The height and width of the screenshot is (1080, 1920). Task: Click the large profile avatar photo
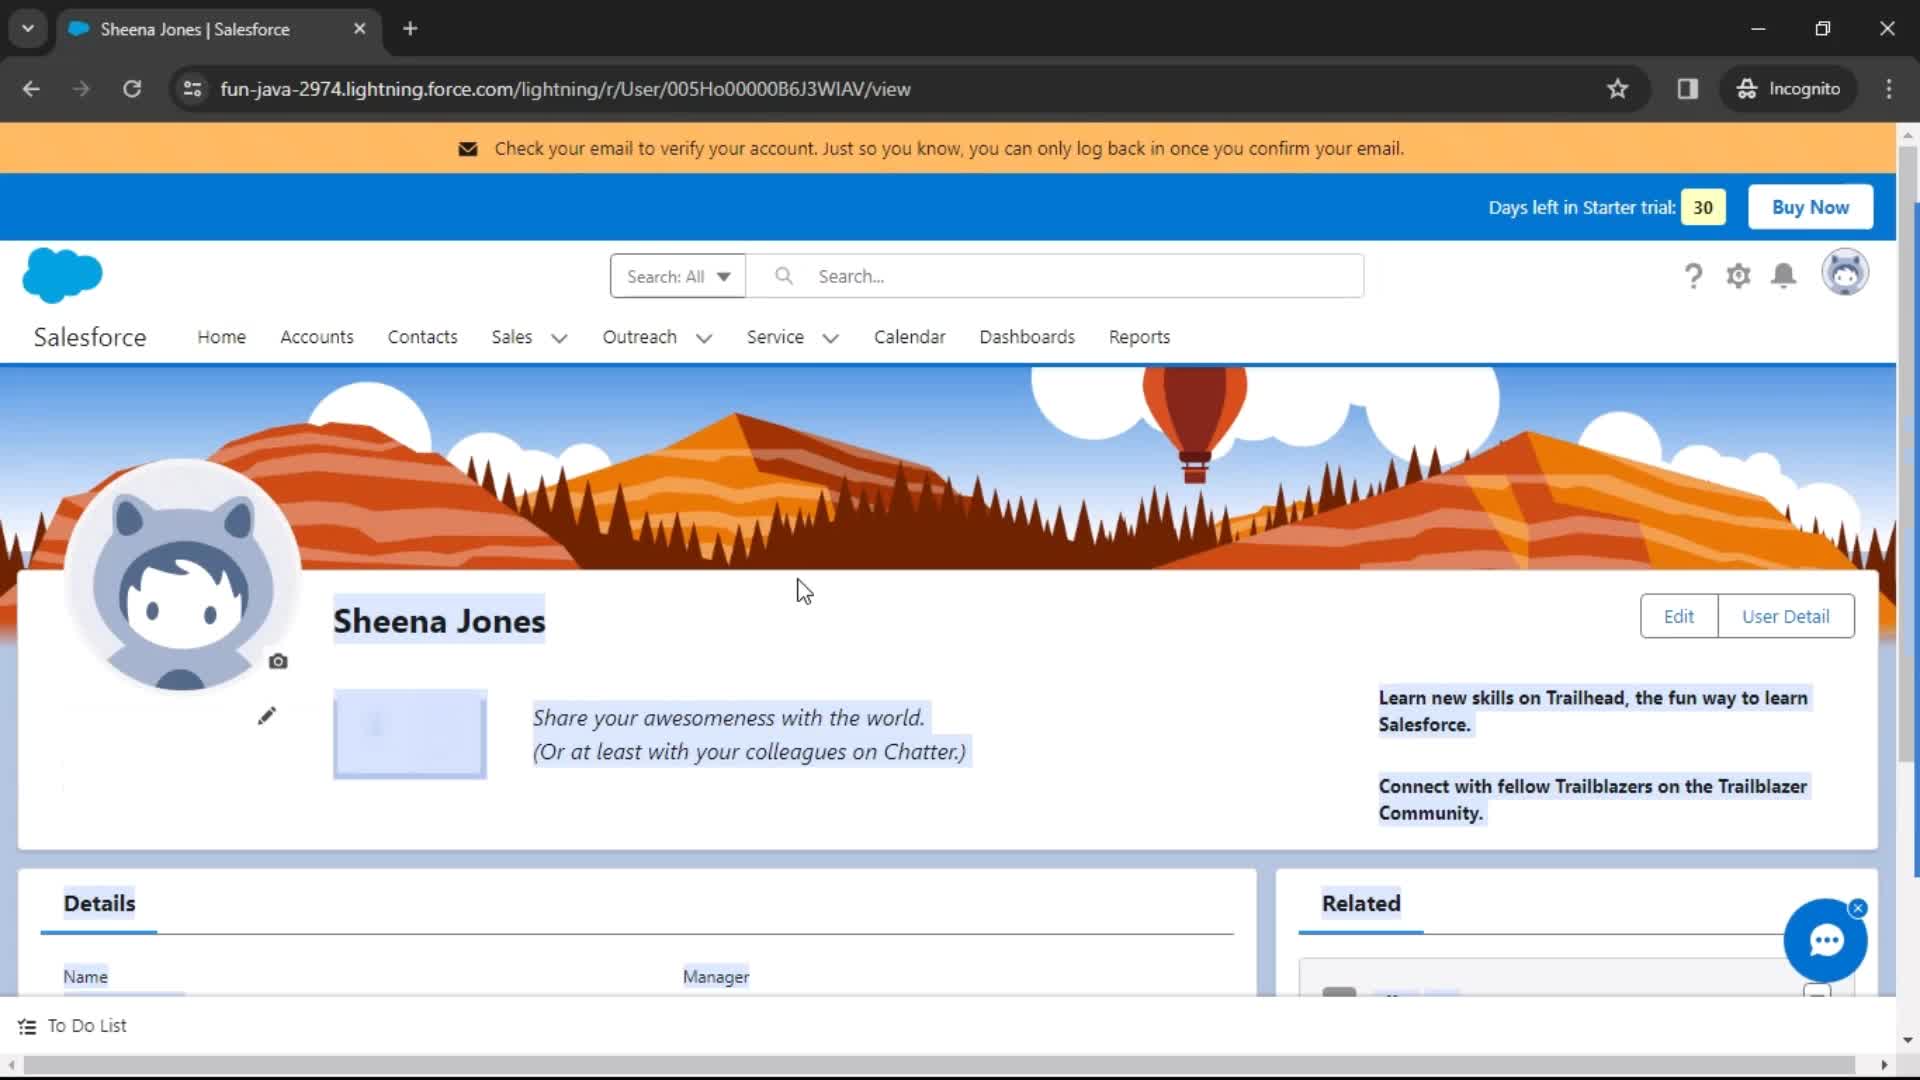click(x=182, y=577)
